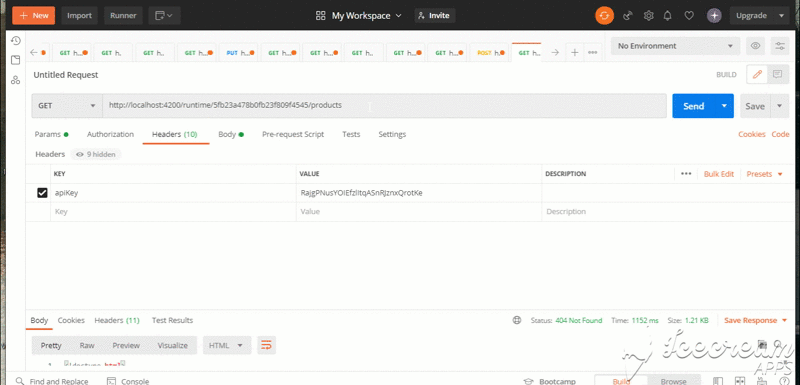Open the comments icon
The image size is (800, 385).
pos(778,74)
